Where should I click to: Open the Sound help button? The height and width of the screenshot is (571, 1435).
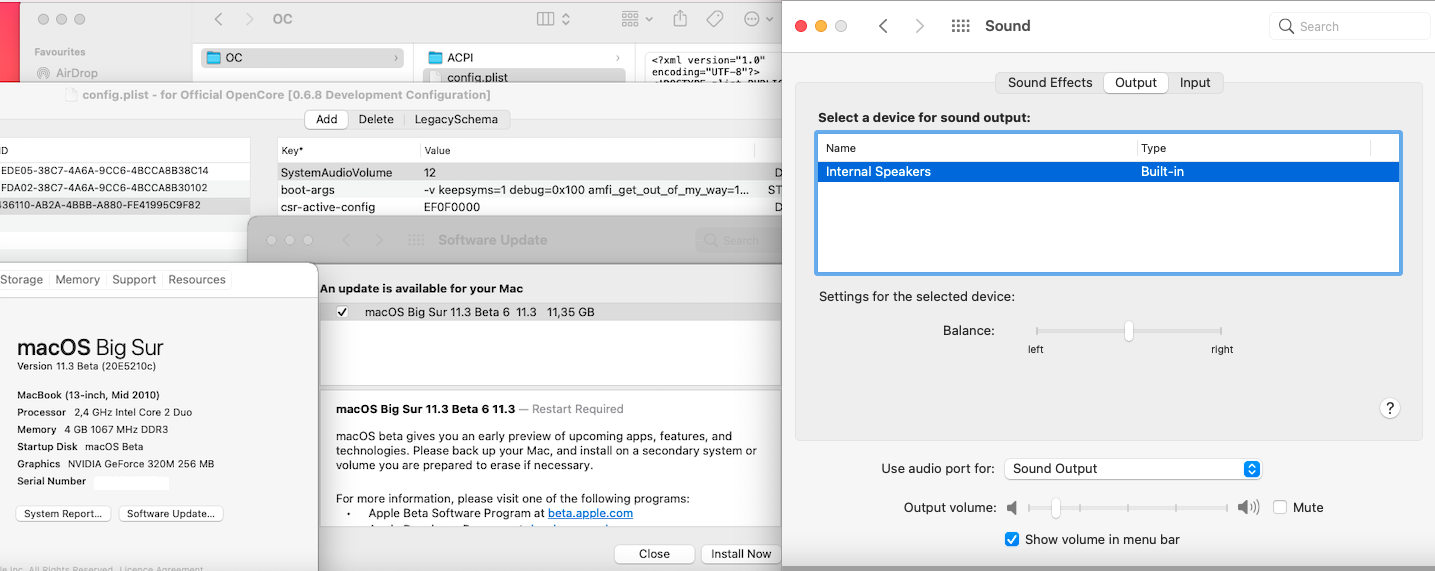[x=1389, y=408]
